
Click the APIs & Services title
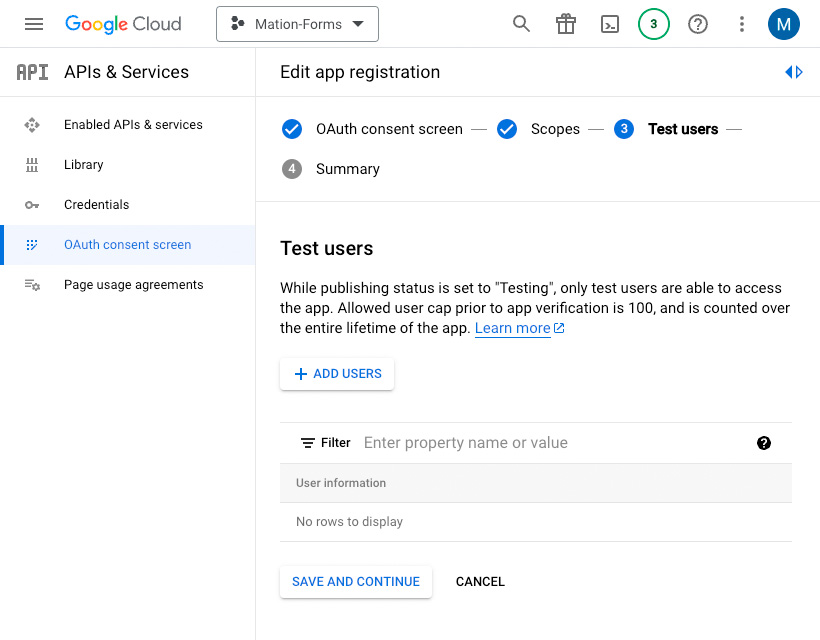pyautogui.click(x=127, y=72)
